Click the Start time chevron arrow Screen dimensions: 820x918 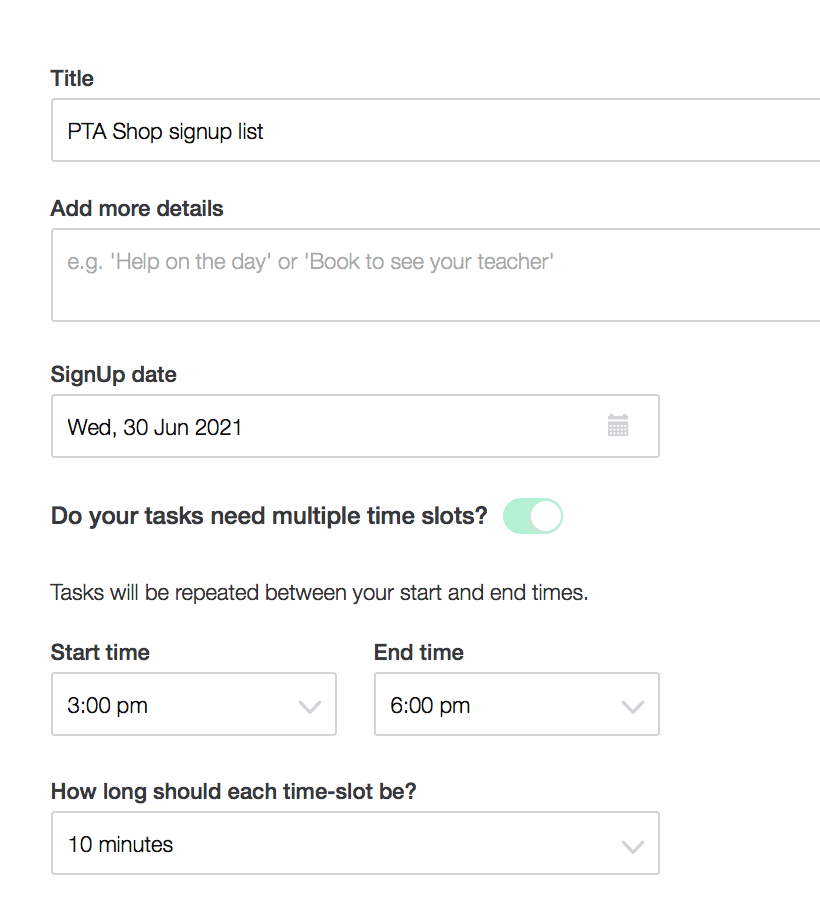(x=310, y=706)
